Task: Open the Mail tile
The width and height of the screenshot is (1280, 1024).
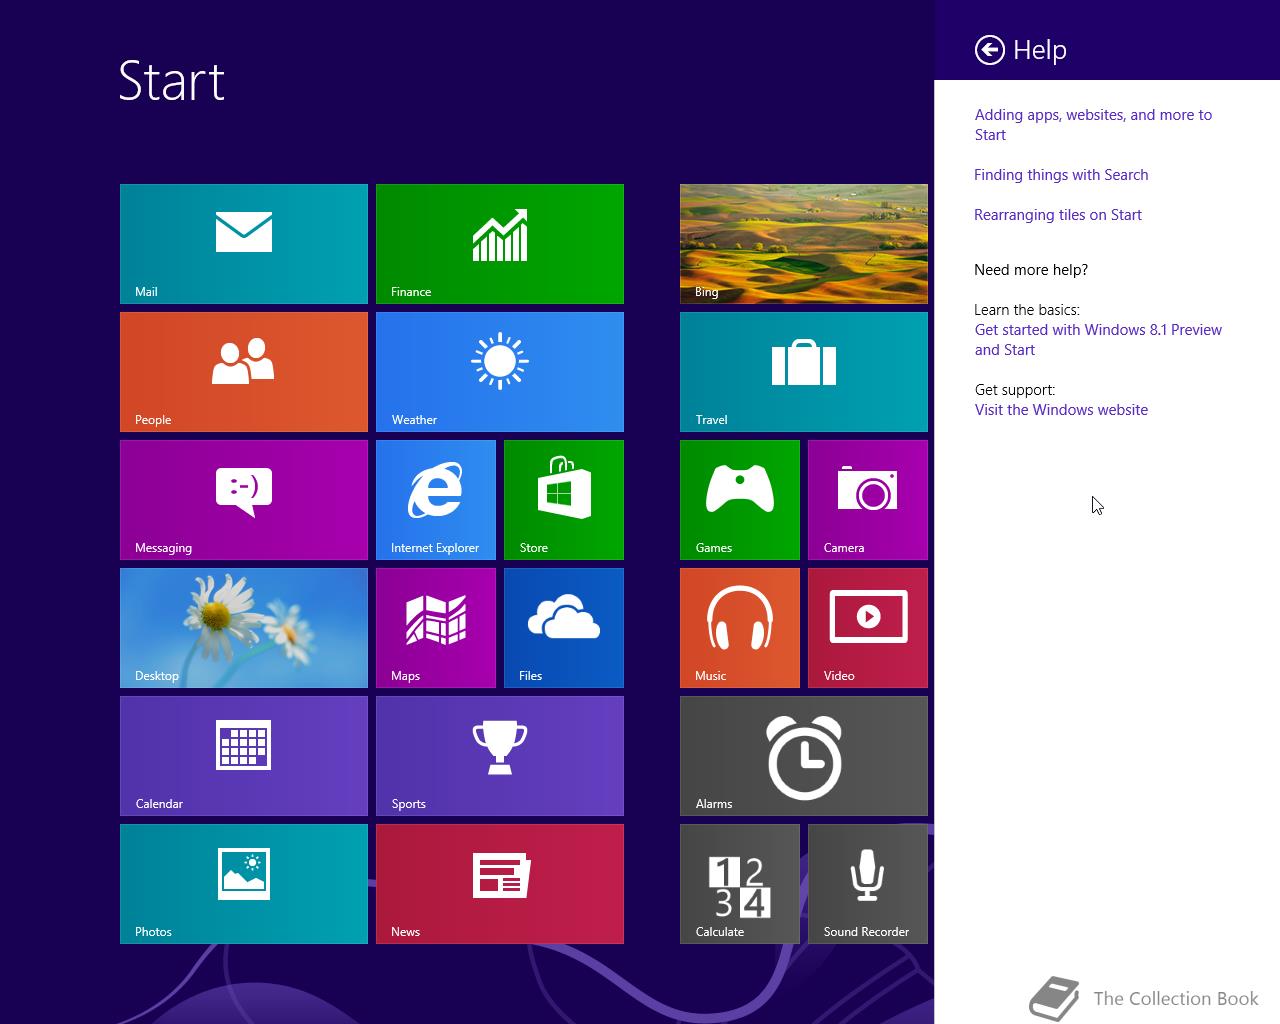Action: click(244, 244)
